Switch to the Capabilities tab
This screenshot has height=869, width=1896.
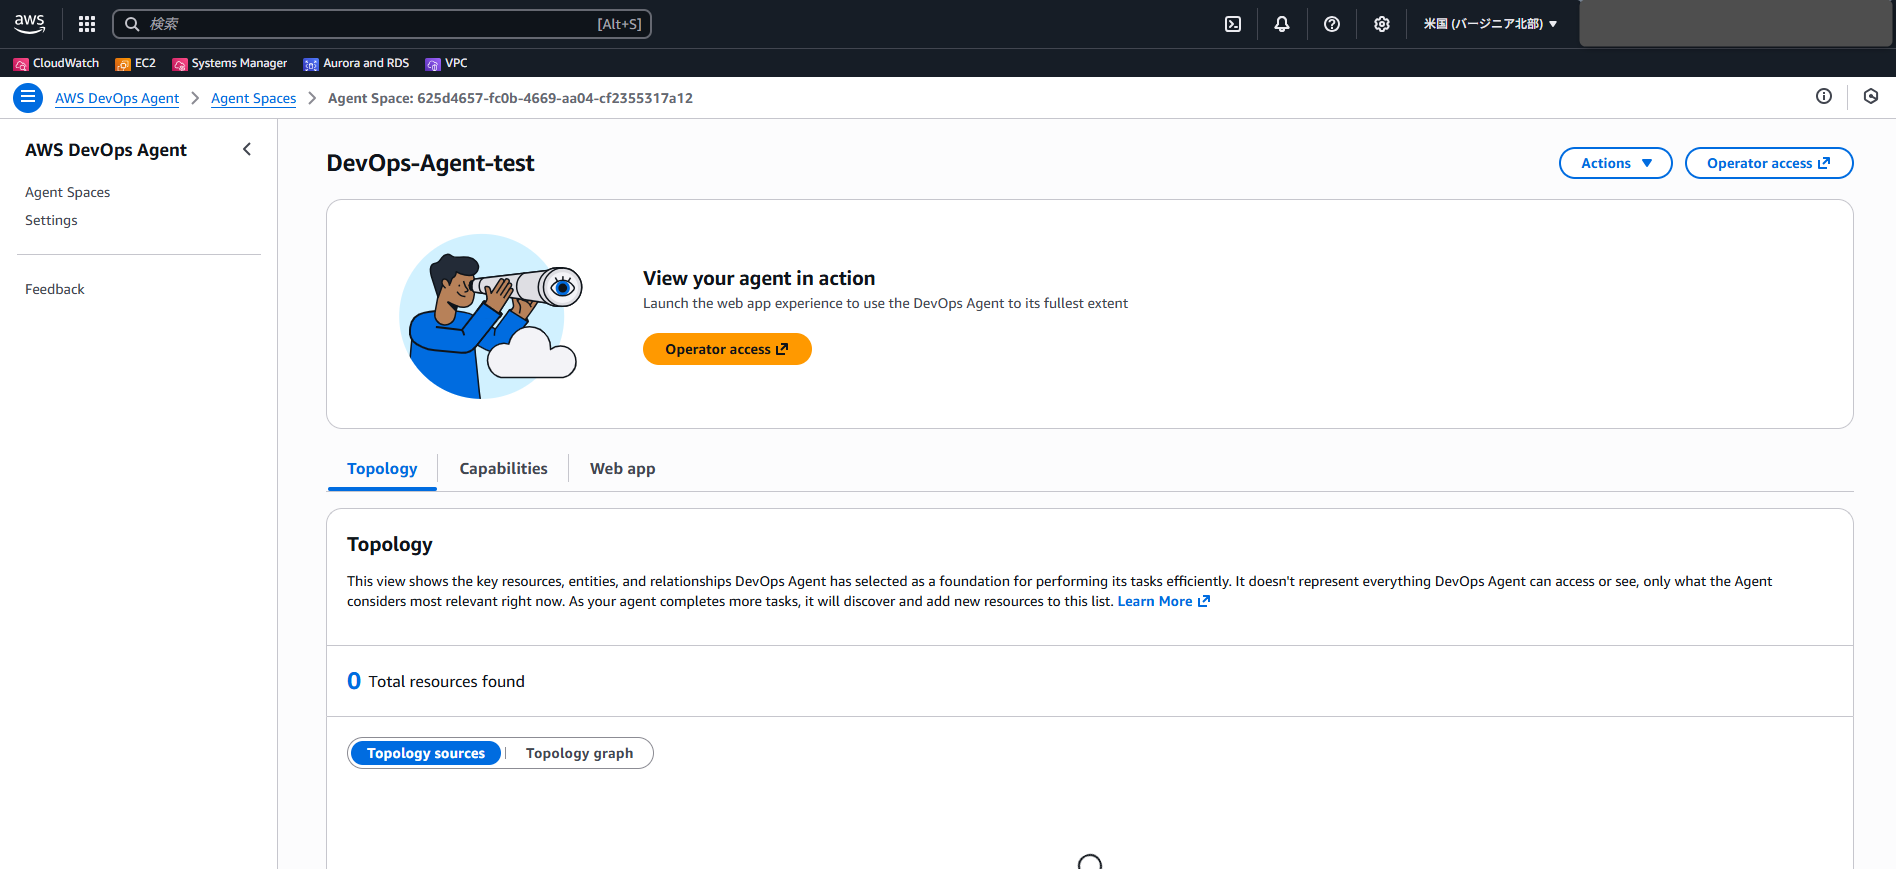point(503,469)
